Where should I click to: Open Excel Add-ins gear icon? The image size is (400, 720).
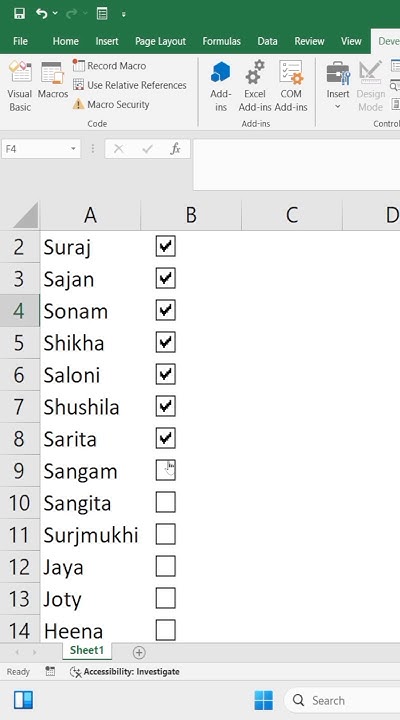(255, 72)
